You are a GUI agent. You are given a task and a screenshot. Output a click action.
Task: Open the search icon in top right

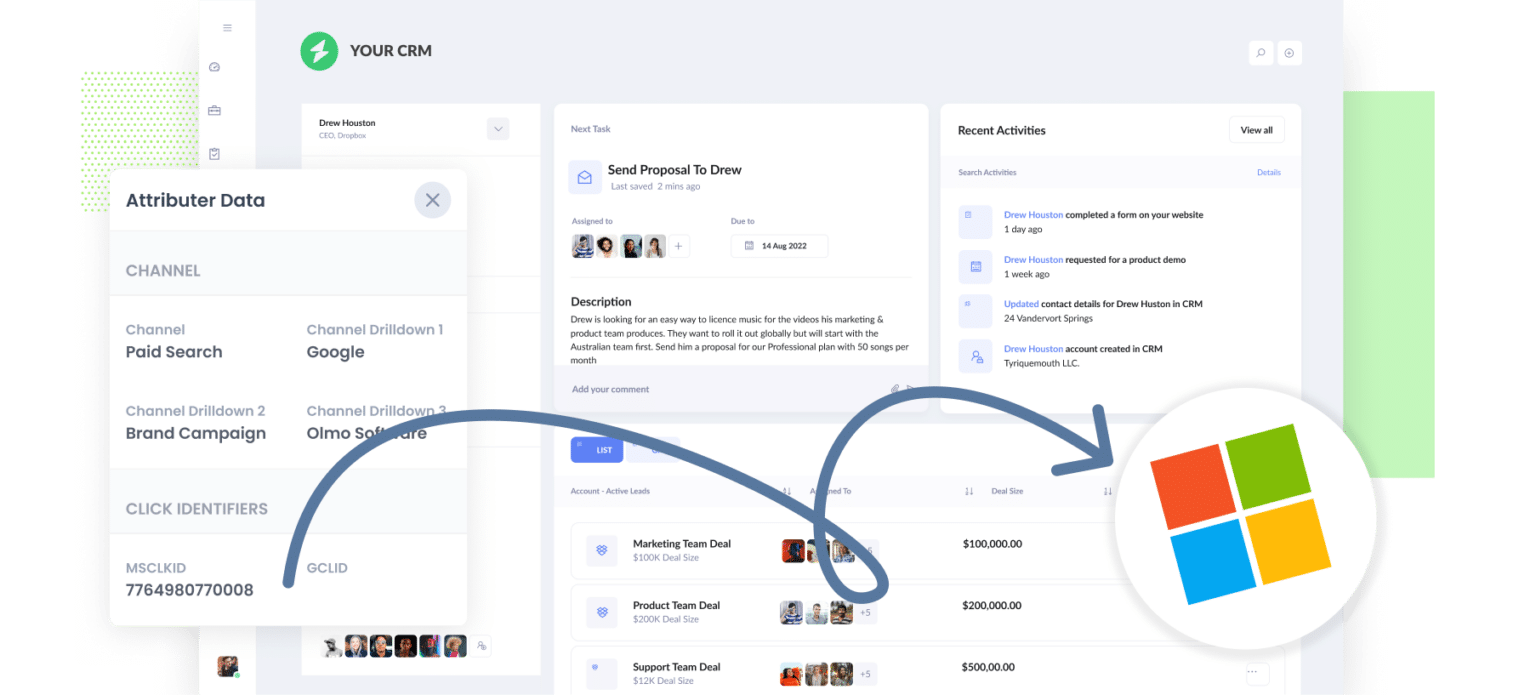[x=1261, y=53]
